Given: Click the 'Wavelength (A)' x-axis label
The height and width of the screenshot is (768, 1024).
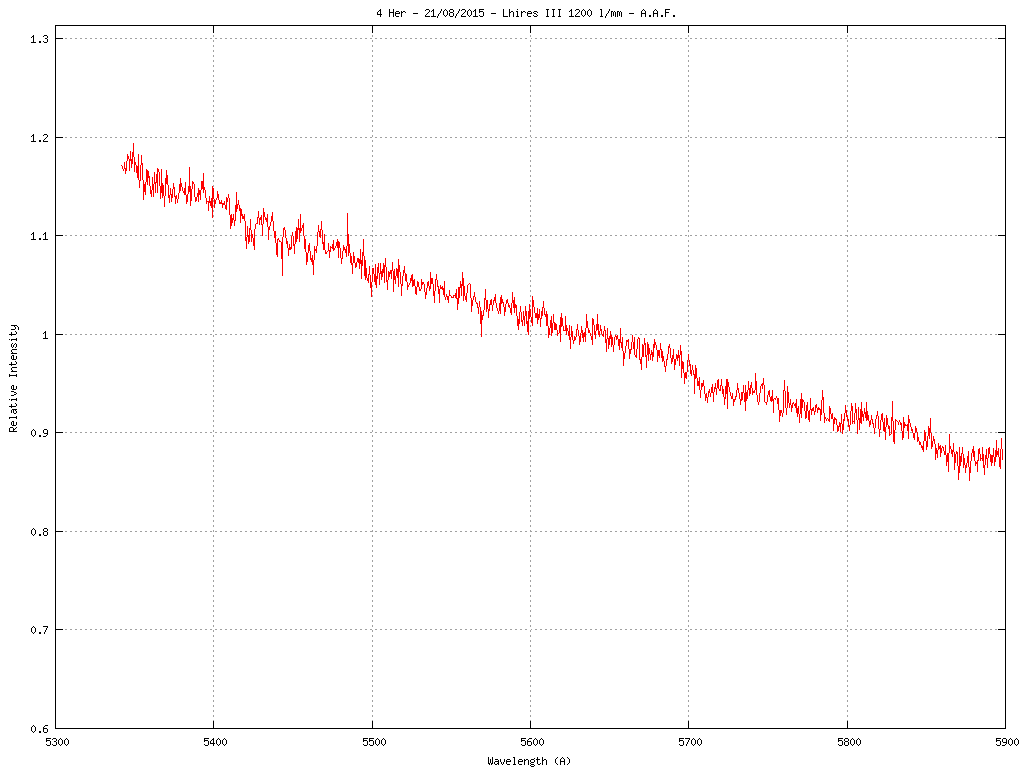Looking at the screenshot, I should (529, 761).
